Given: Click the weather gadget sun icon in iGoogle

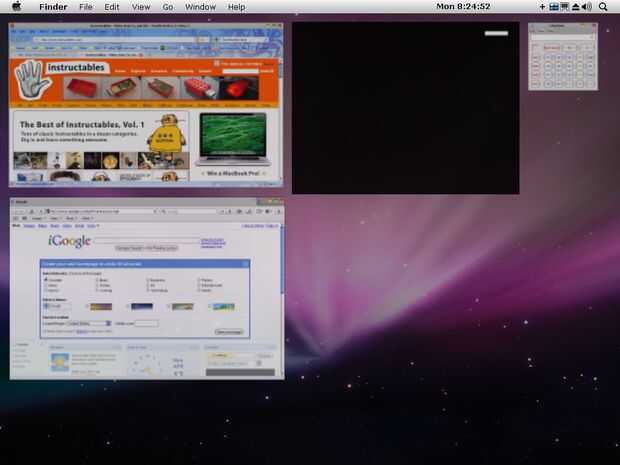Looking at the screenshot, I should 60,363.
